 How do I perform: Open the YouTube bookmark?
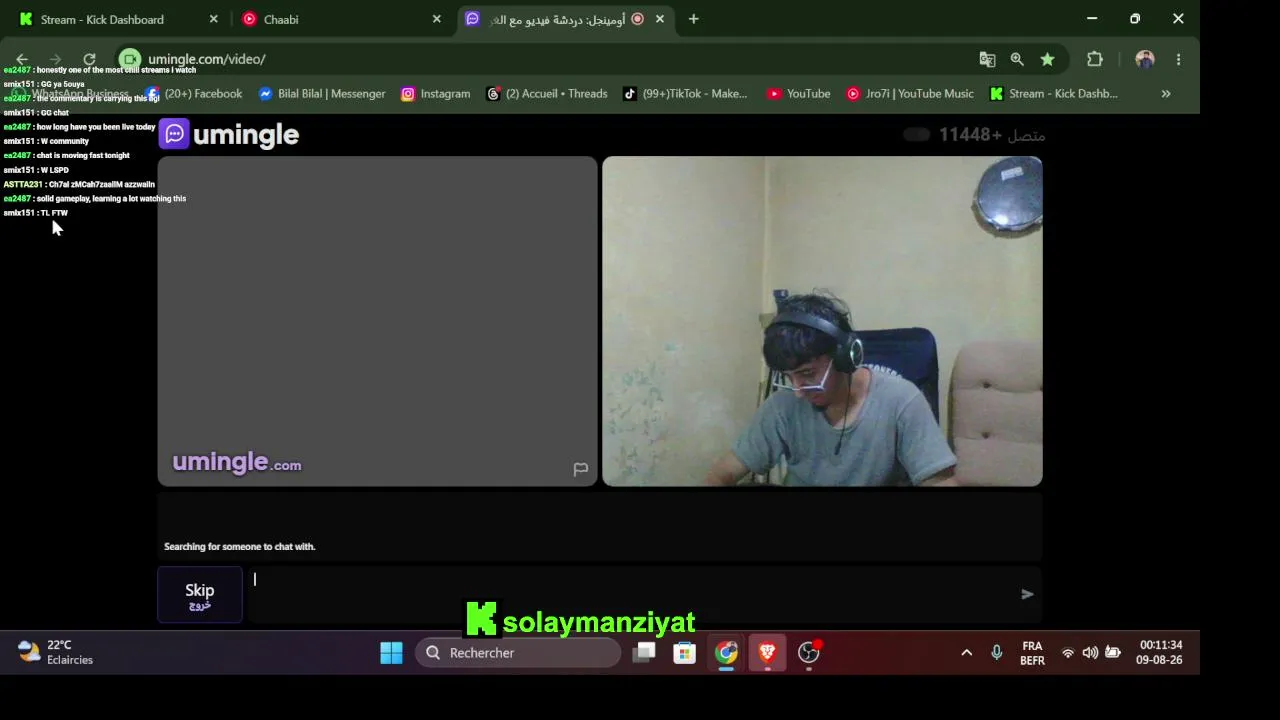click(798, 93)
